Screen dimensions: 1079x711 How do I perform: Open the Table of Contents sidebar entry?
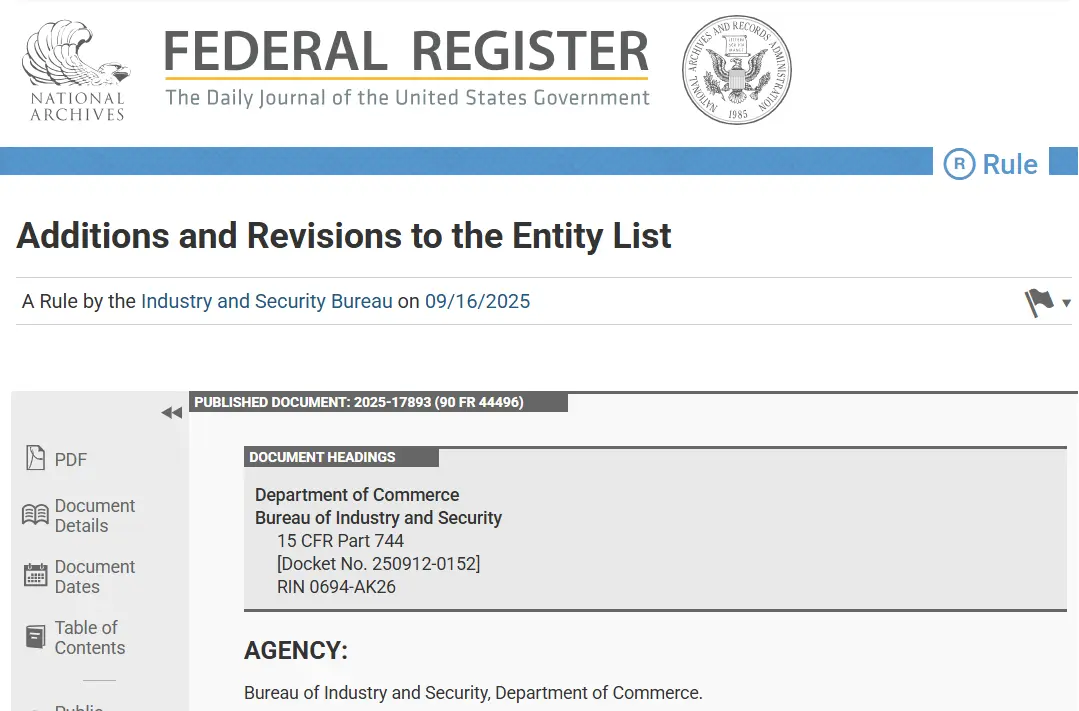point(89,638)
